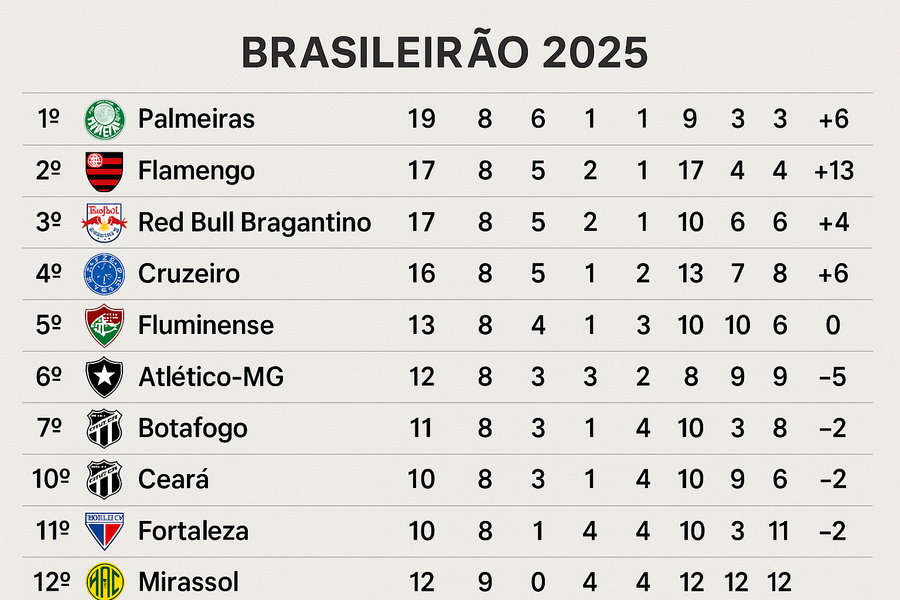Image resolution: width=900 pixels, height=600 pixels.
Task: Open the Palmeiras team name
Action: 196,119
